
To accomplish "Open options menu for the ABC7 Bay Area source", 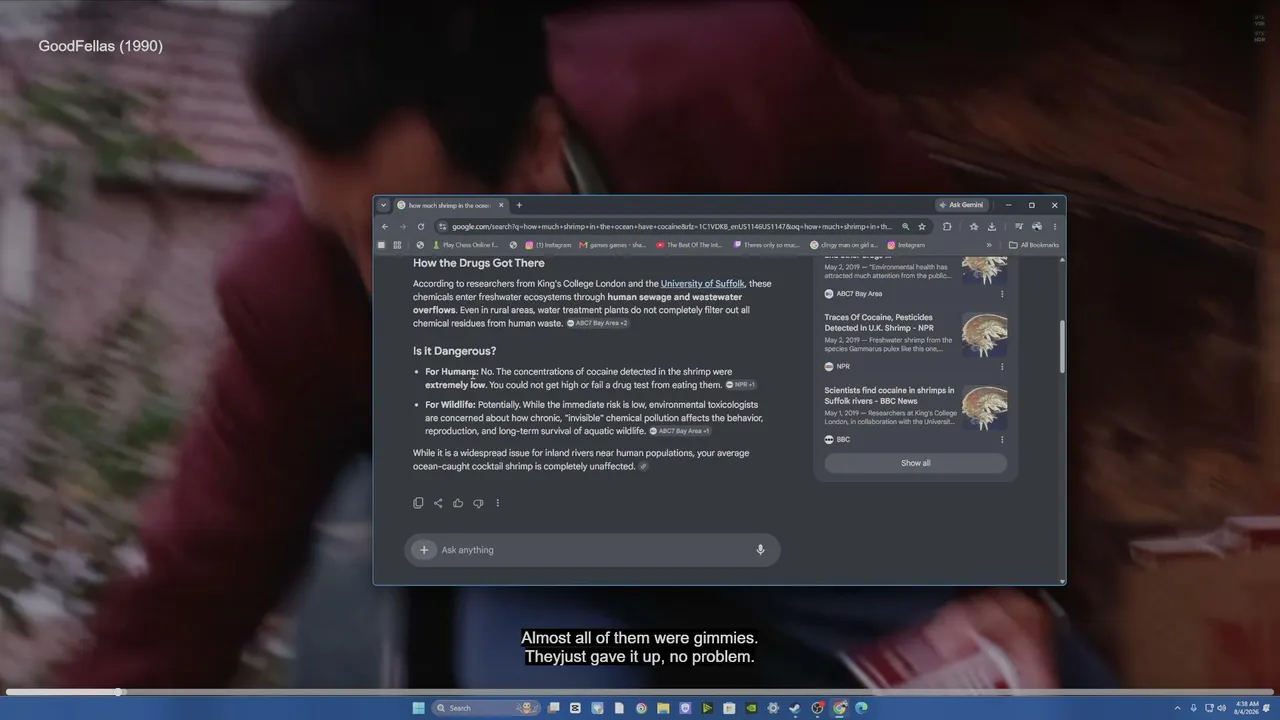I will (x=1002, y=294).
